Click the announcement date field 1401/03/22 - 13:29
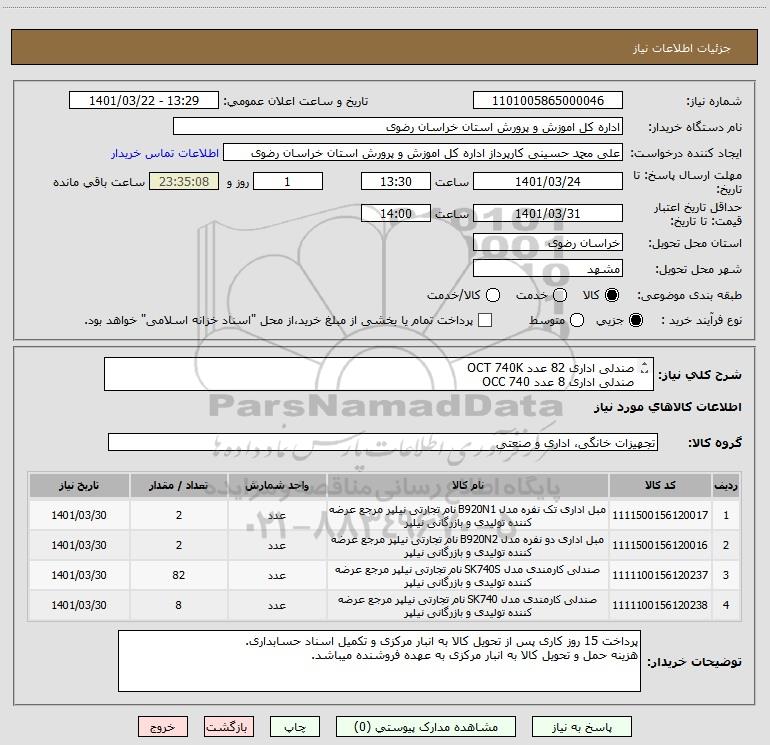The height and width of the screenshot is (745, 770). click(144, 101)
